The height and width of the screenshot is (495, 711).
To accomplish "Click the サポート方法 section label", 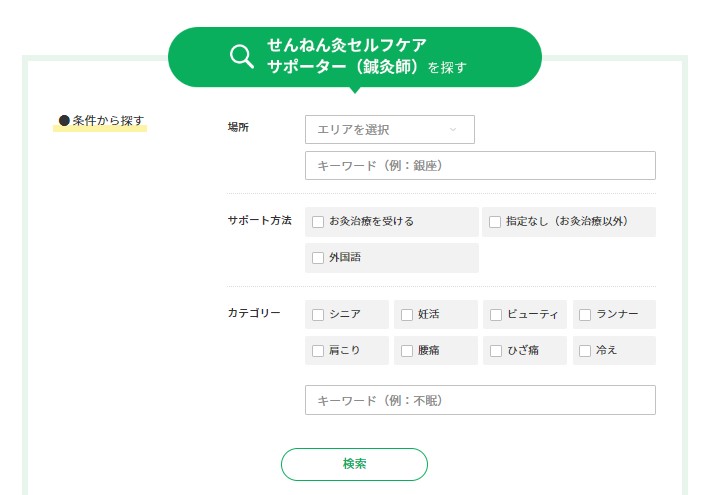I will (x=259, y=220).
